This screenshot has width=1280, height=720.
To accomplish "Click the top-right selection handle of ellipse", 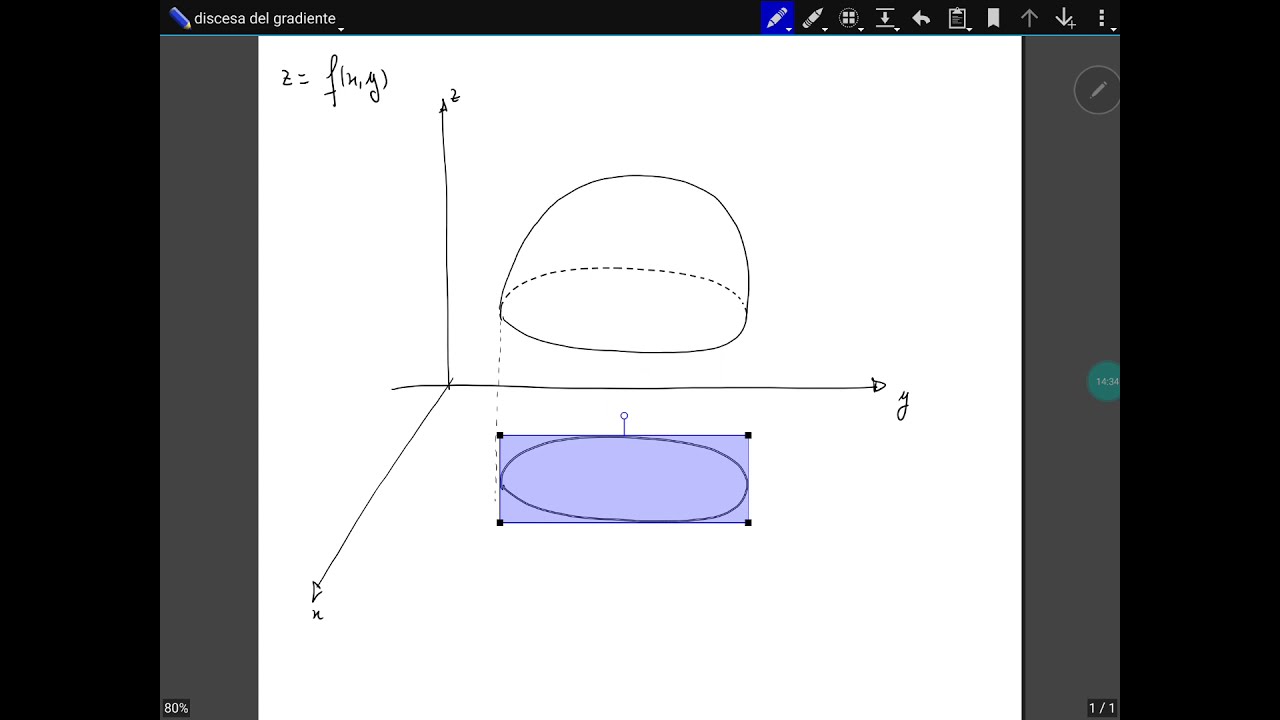I will point(748,435).
